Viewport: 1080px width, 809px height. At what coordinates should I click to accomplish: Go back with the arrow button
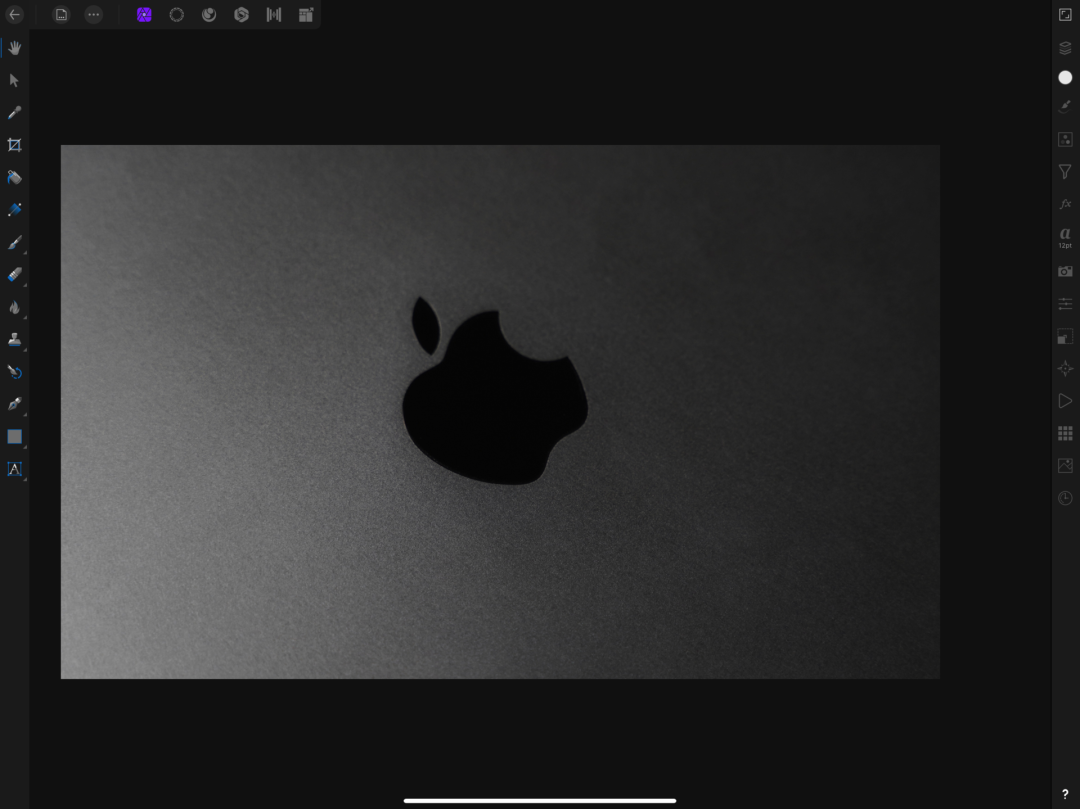coord(14,14)
